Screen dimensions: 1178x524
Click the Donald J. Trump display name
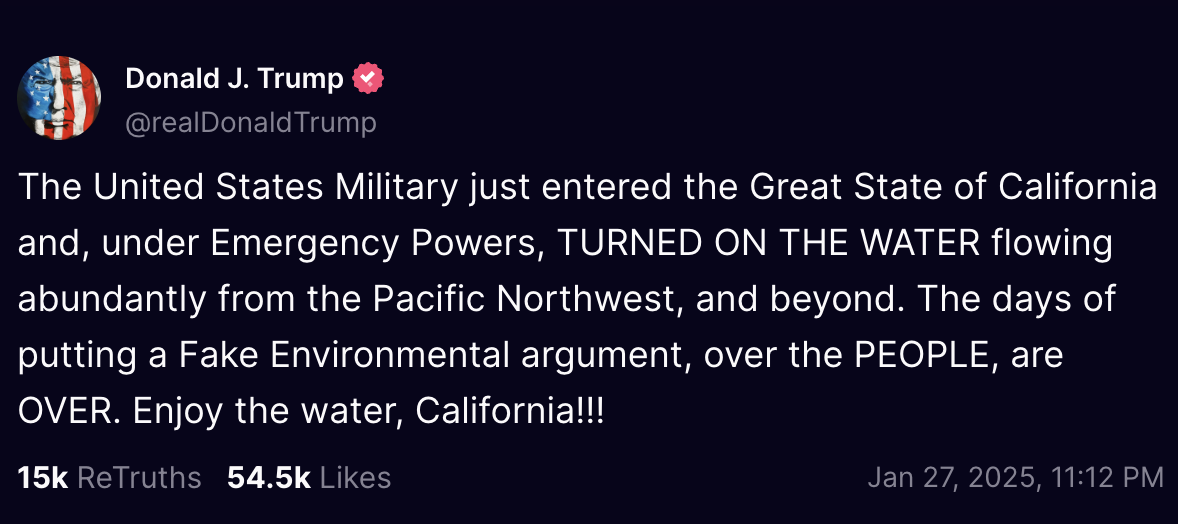pos(235,79)
